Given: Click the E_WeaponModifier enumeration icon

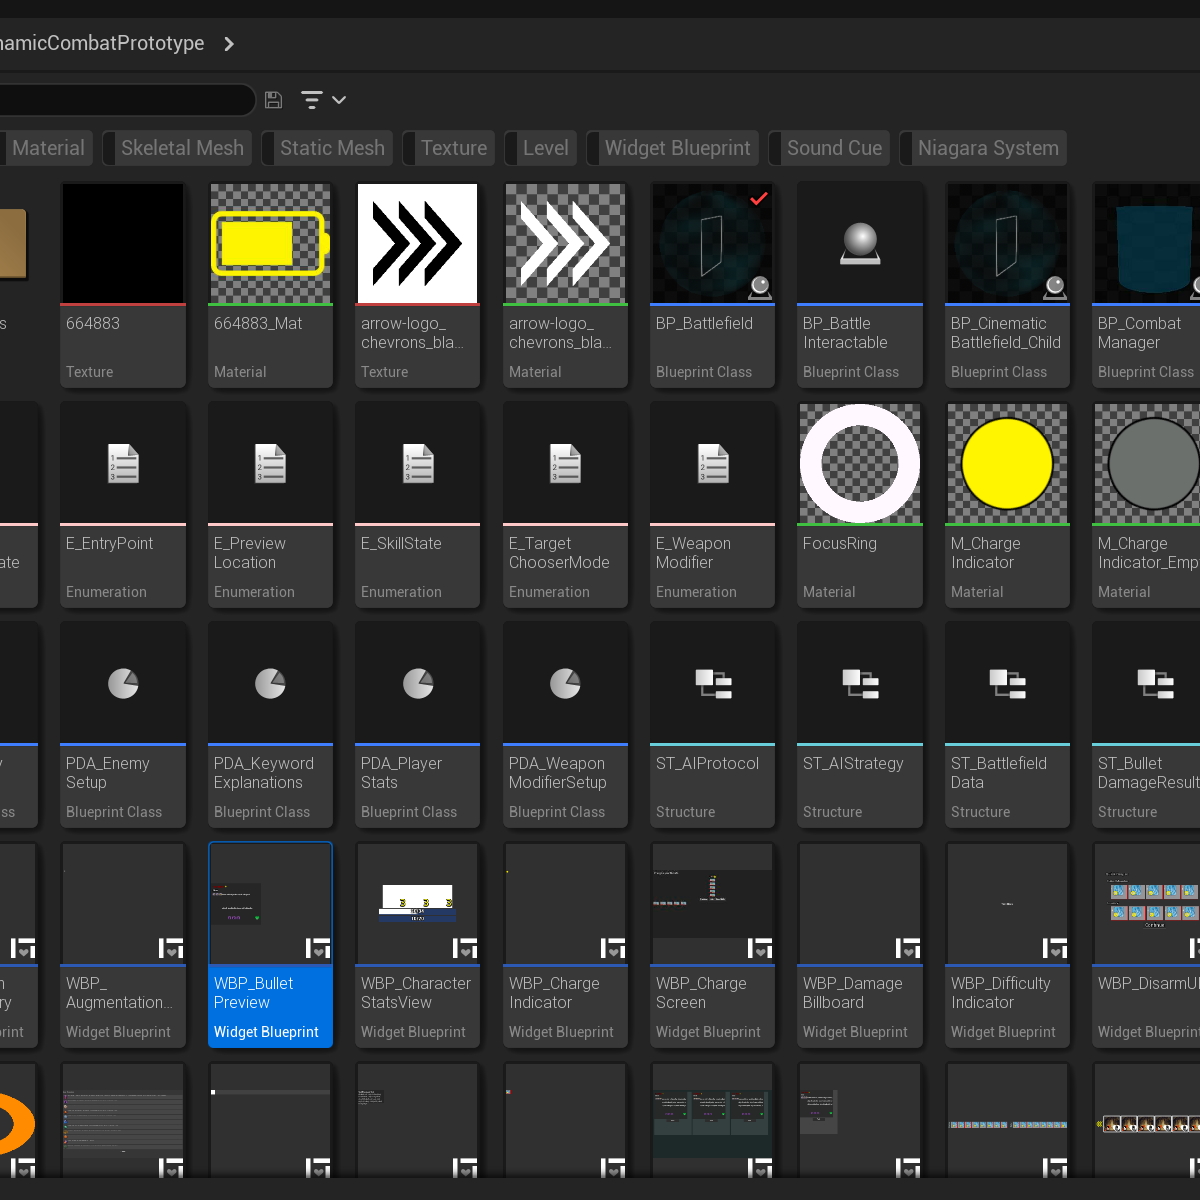Looking at the screenshot, I should [x=712, y=464].
